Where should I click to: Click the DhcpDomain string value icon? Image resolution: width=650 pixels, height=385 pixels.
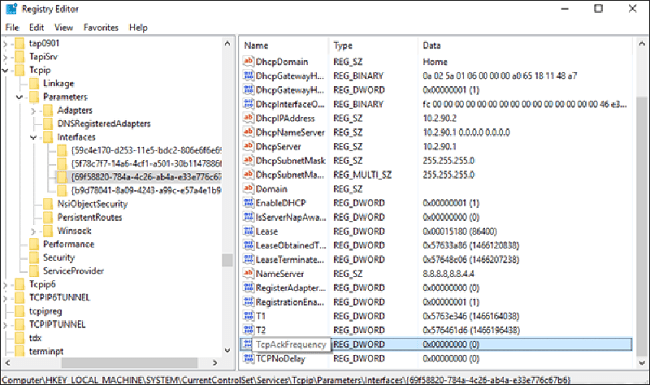point(248,61)
